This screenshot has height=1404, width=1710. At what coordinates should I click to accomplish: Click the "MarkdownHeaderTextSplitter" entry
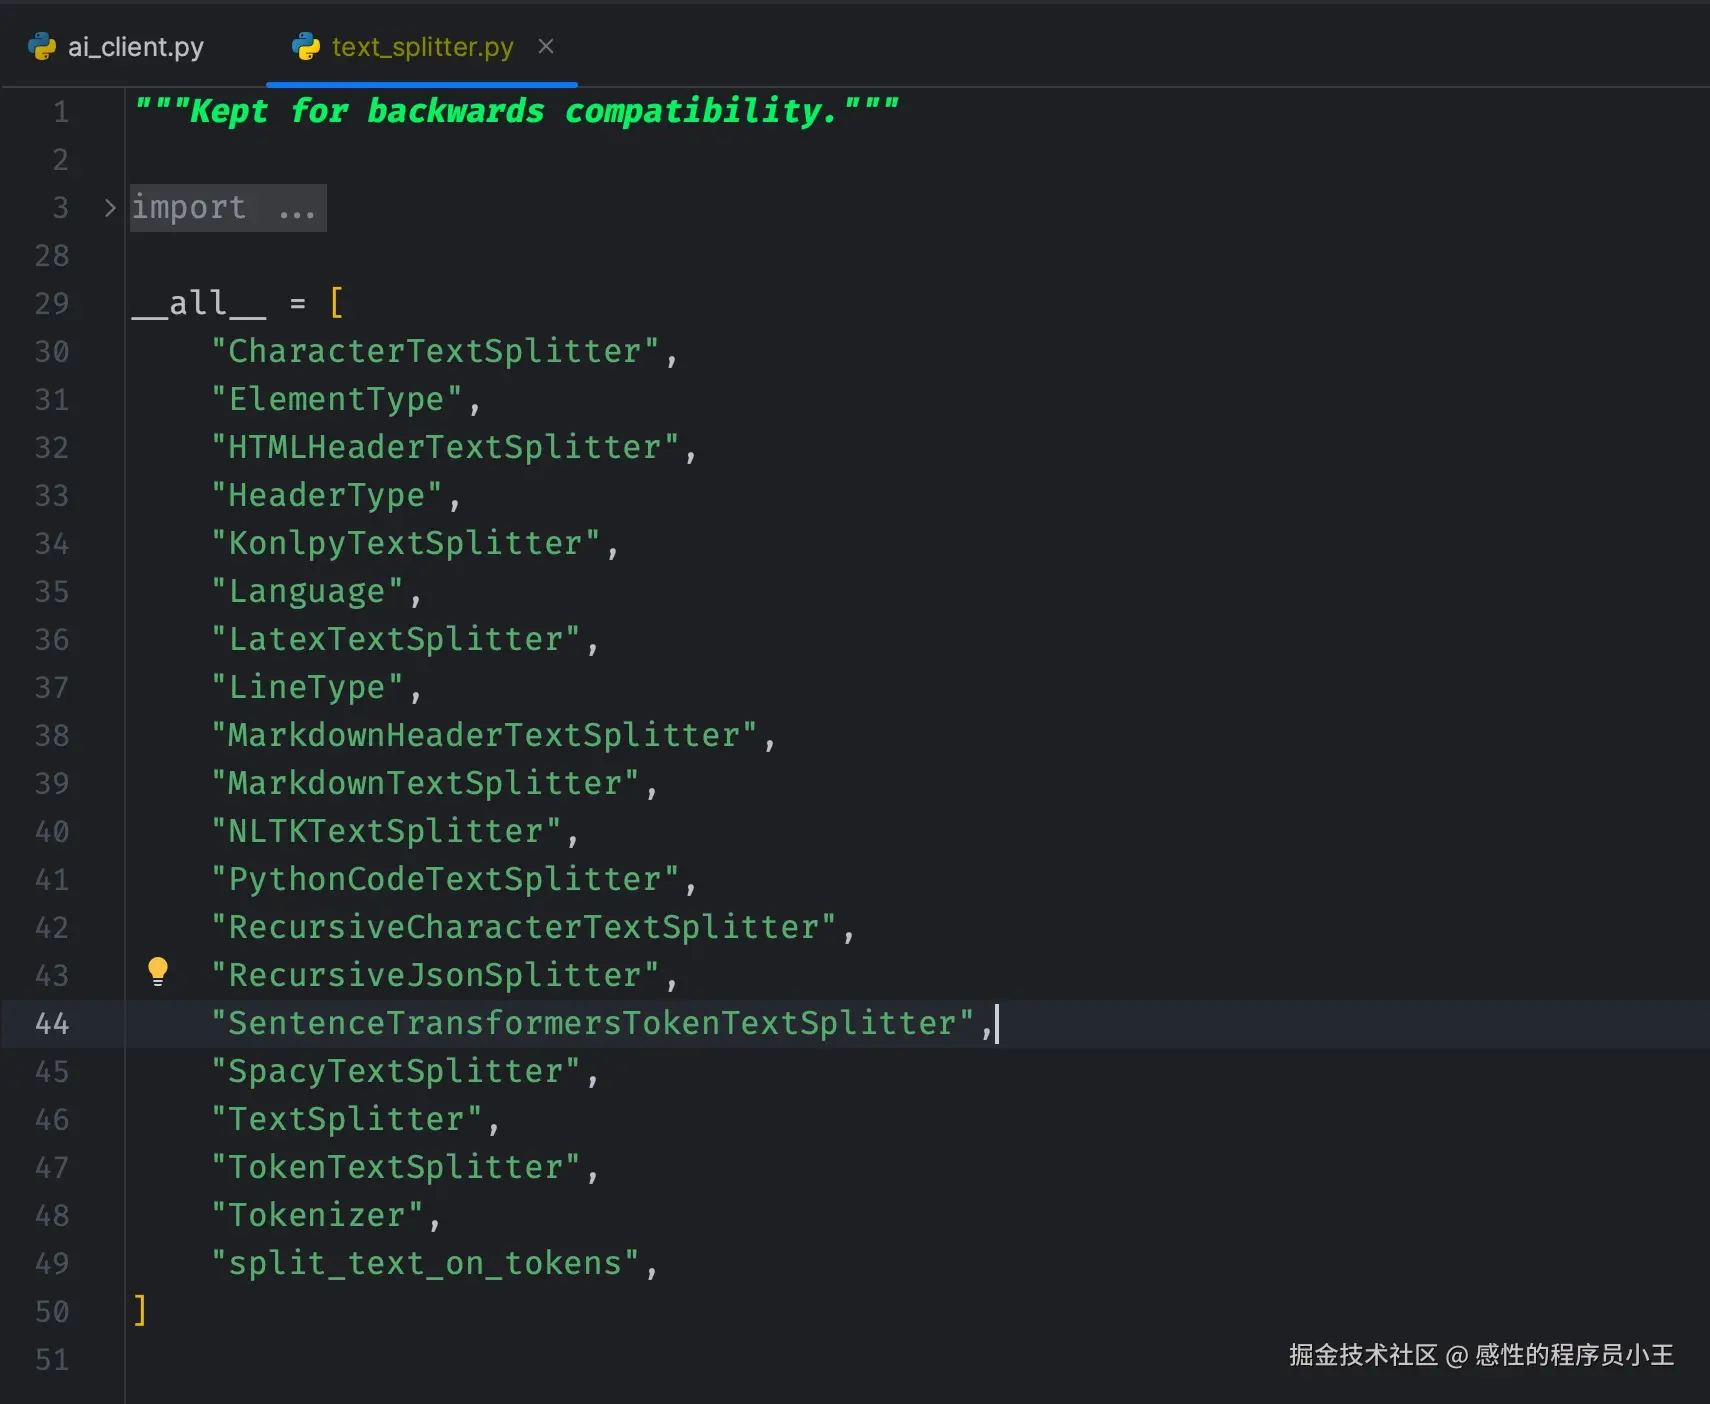click(484, 735)
